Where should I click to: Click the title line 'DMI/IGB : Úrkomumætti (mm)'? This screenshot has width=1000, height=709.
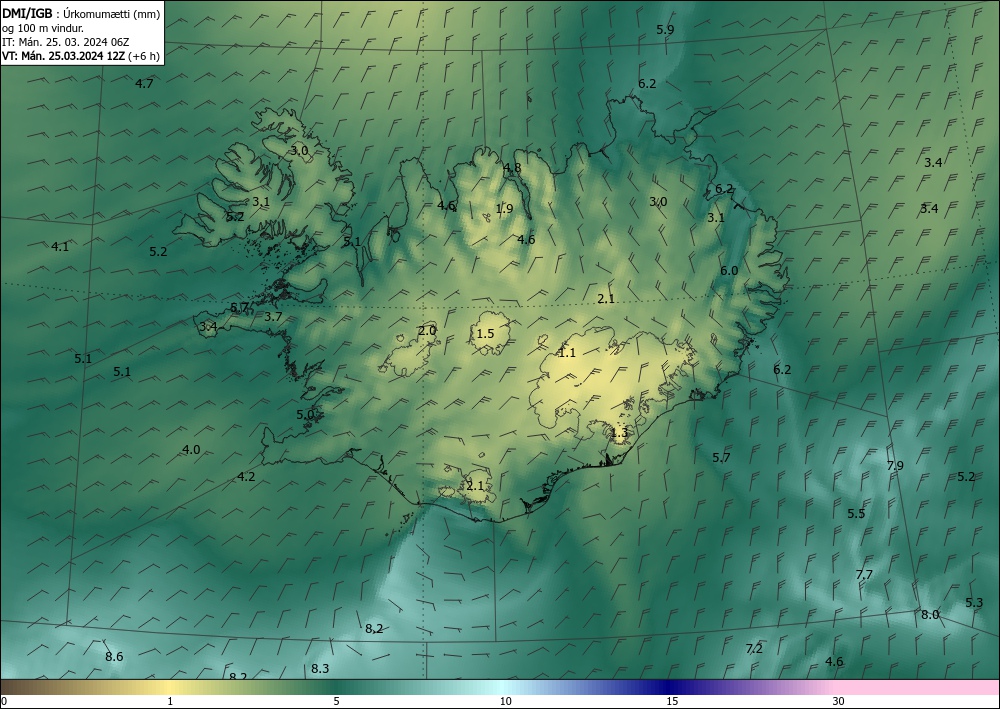point(81,14)
